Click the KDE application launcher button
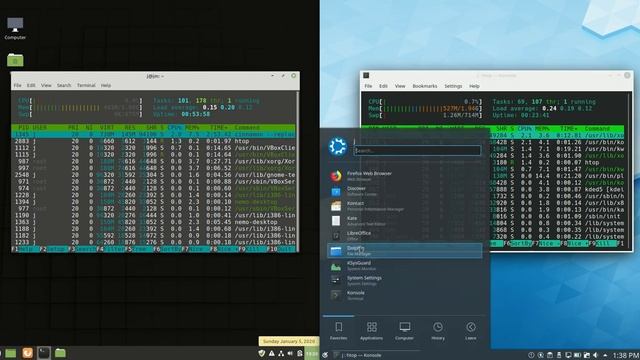 325,355
